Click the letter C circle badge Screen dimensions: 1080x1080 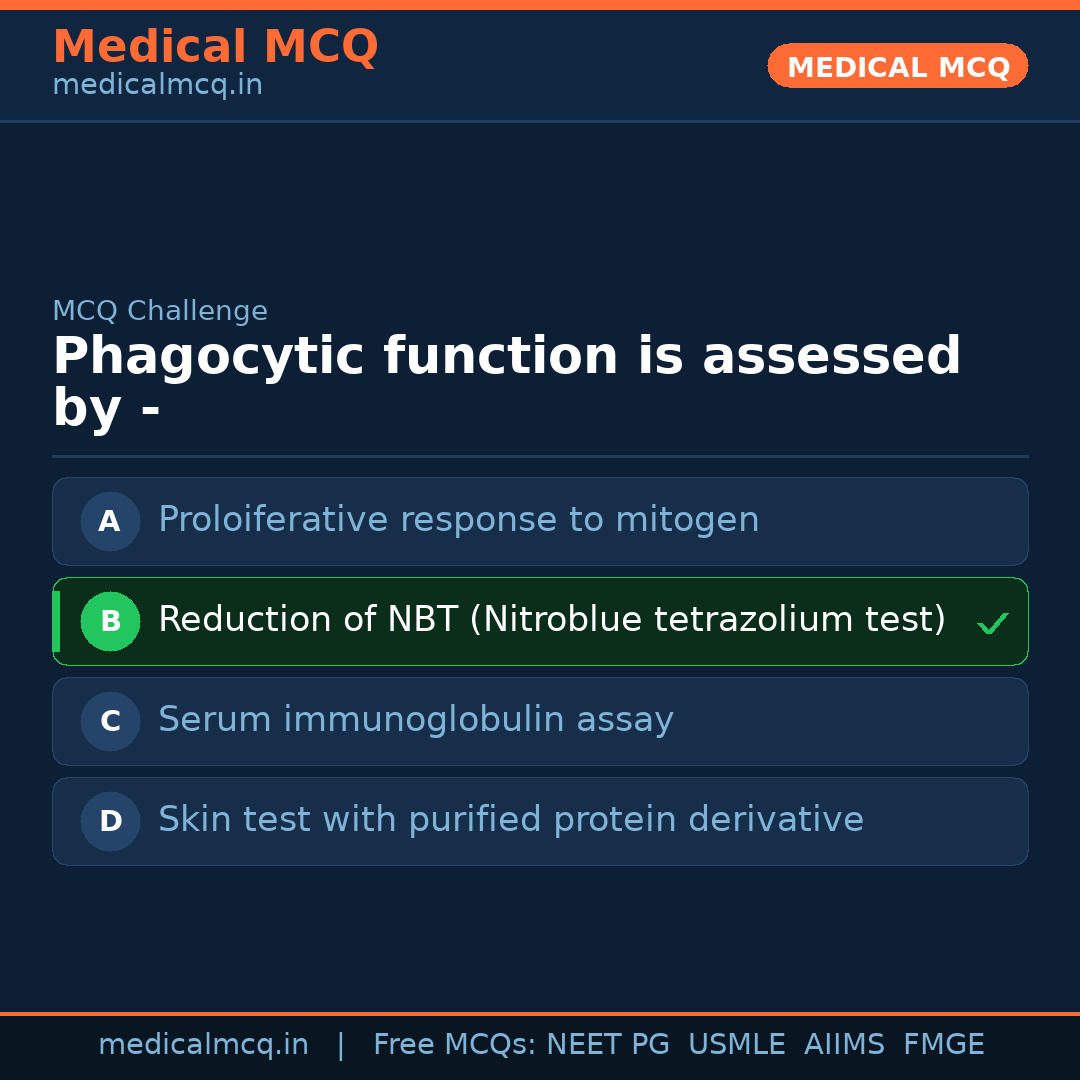point(110,721)
